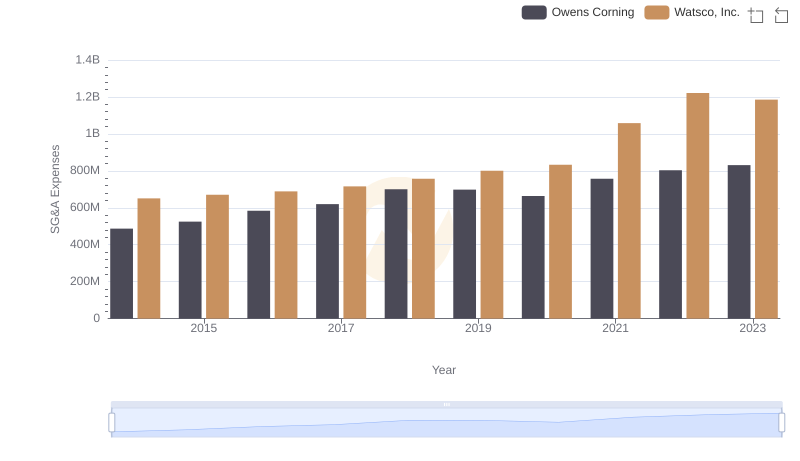Click the Owens Corning bar for 2020
Viewport: 800px width, 461px height.
(533, 257)
